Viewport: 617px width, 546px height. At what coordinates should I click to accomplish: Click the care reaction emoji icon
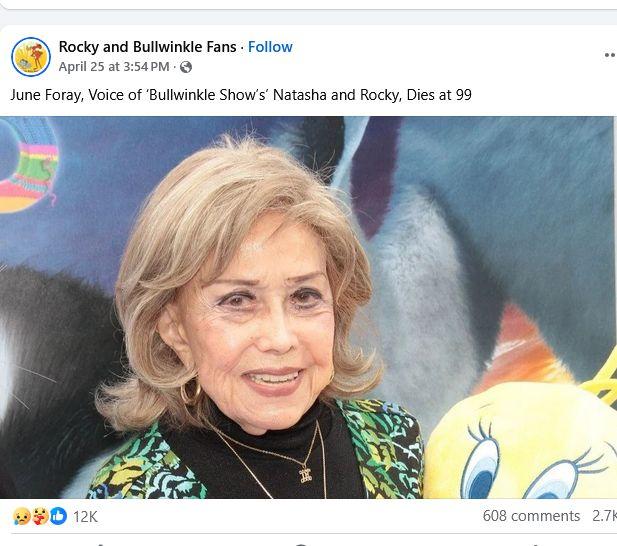click(39, 516)
